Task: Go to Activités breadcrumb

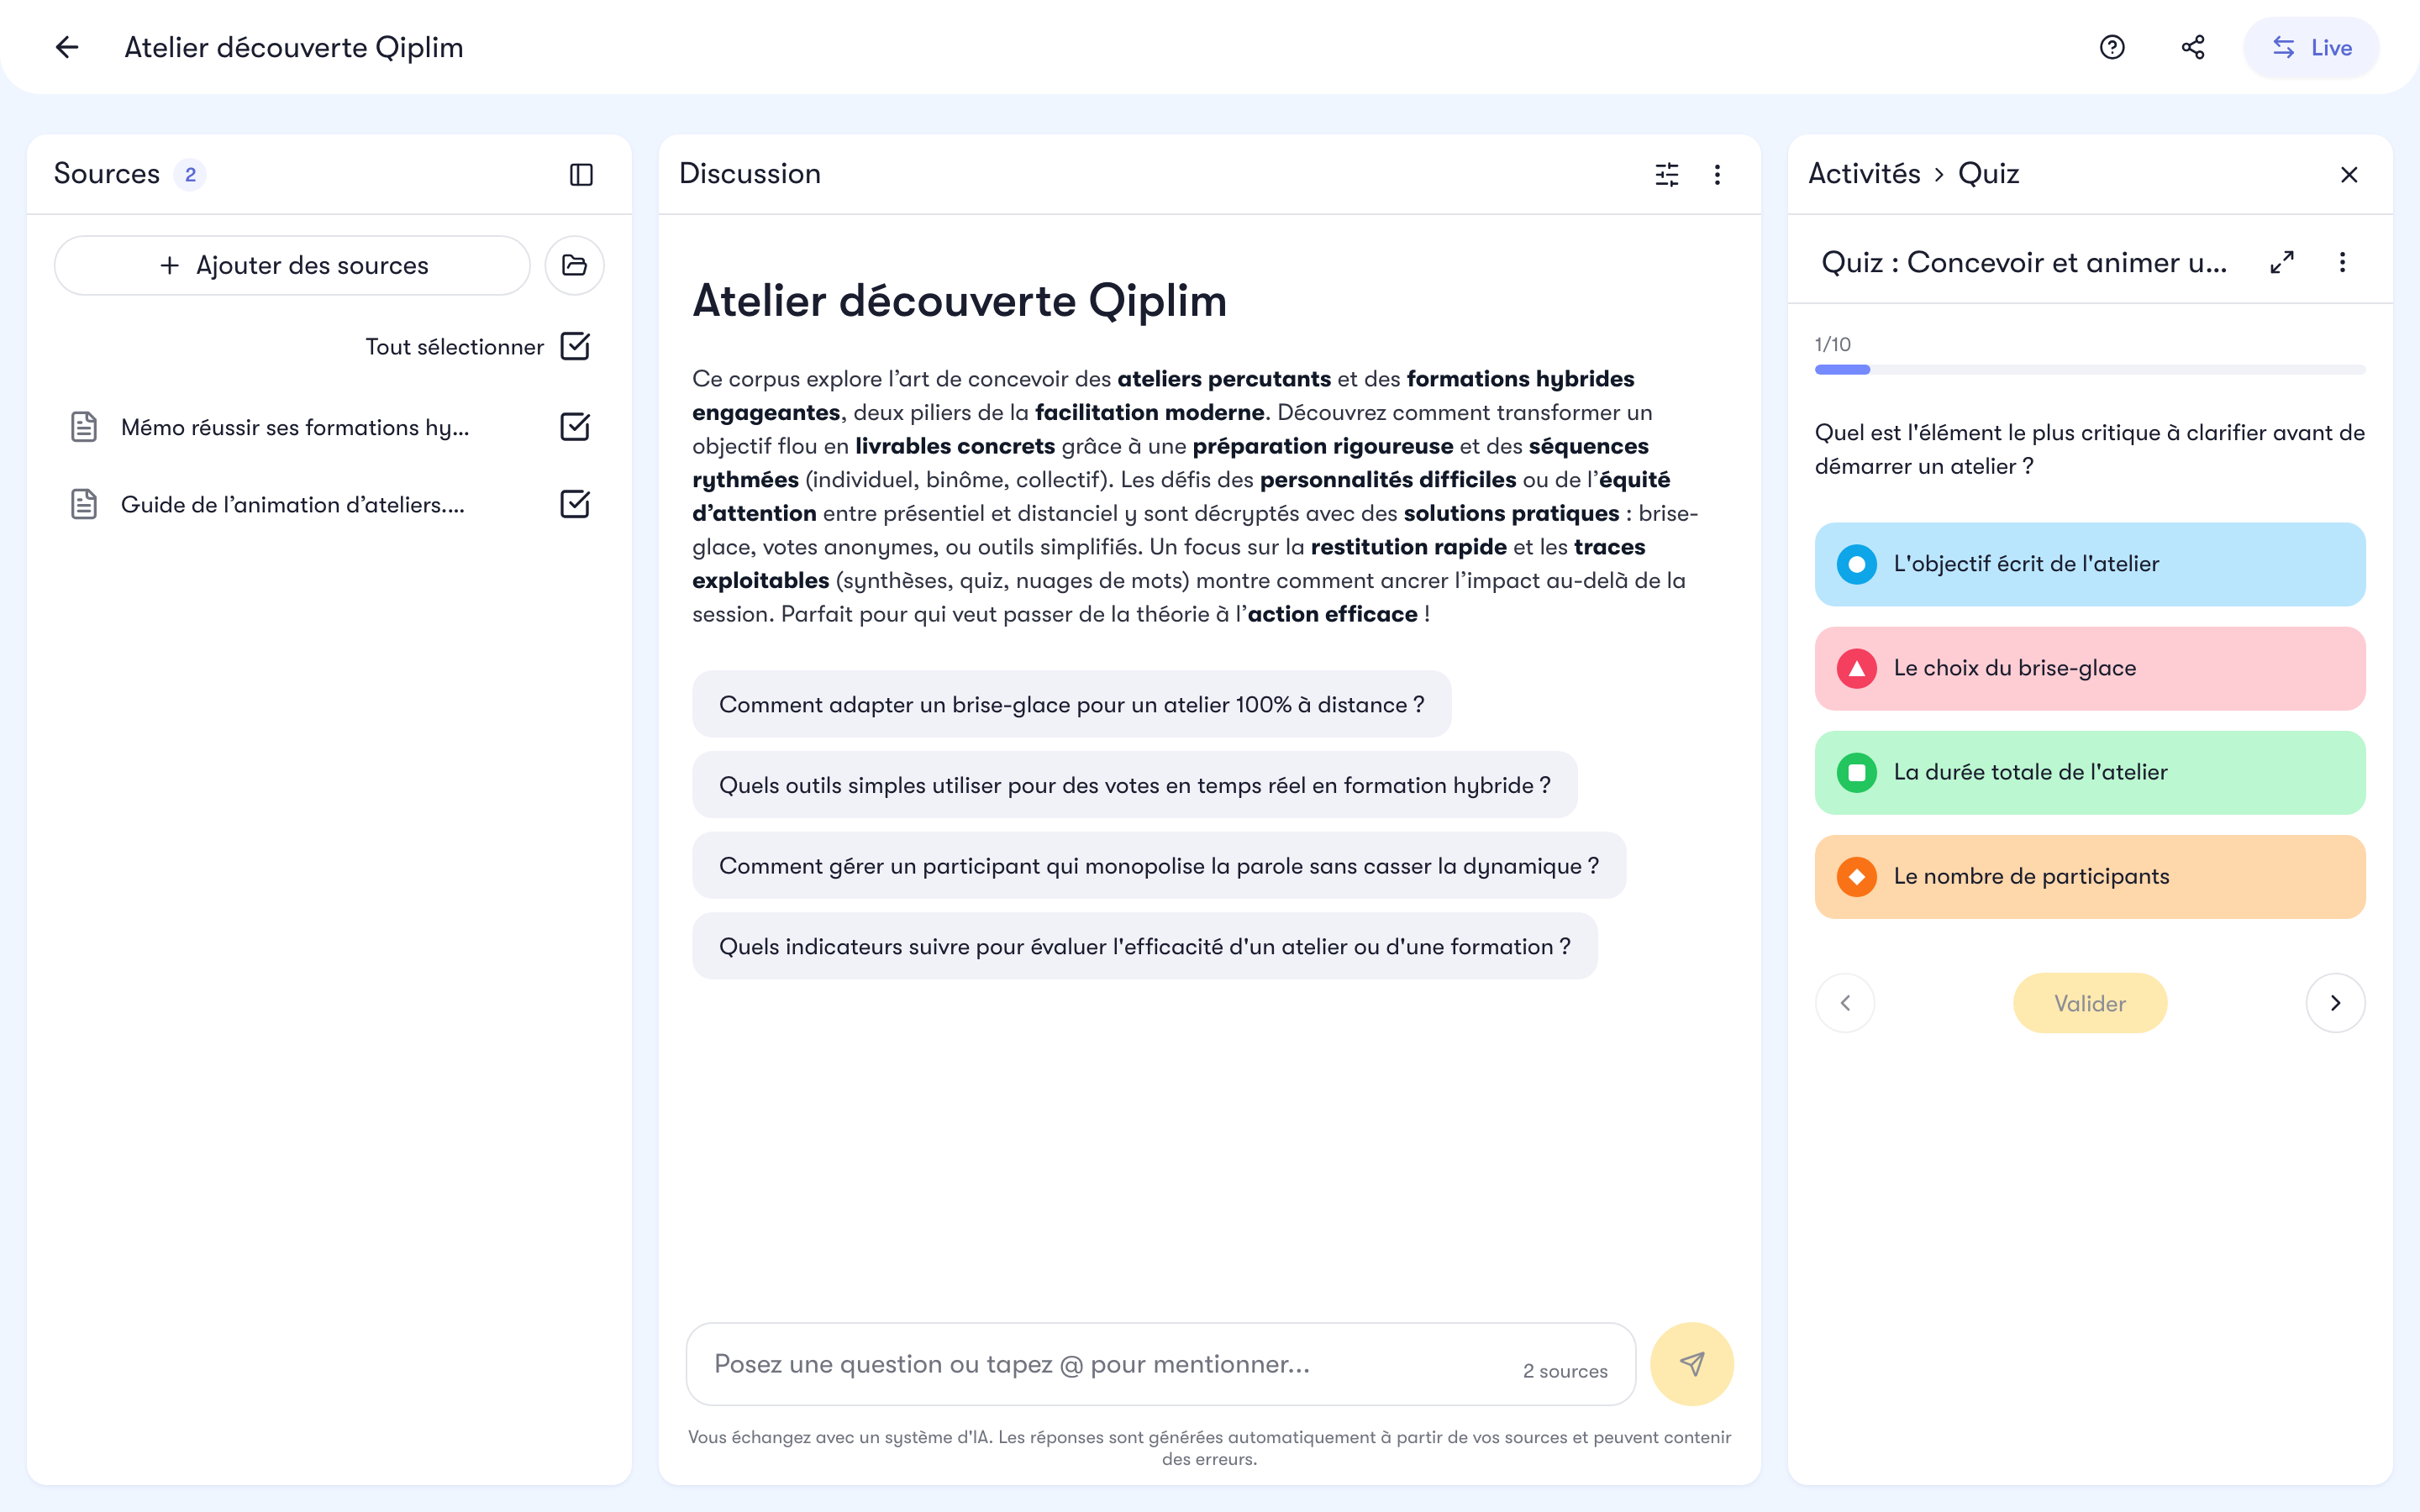Action: 1864,174
